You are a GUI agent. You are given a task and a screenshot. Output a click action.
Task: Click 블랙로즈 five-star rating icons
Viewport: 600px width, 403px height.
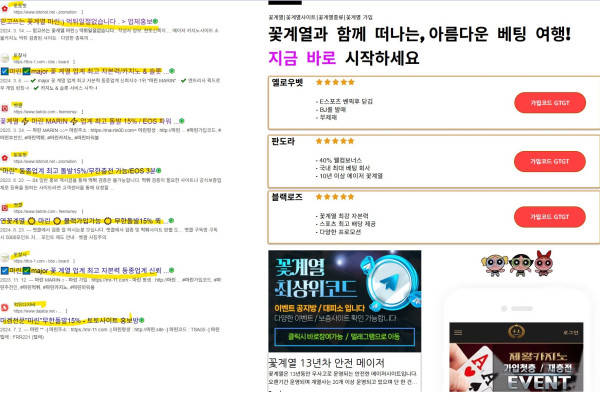(335, 198)
